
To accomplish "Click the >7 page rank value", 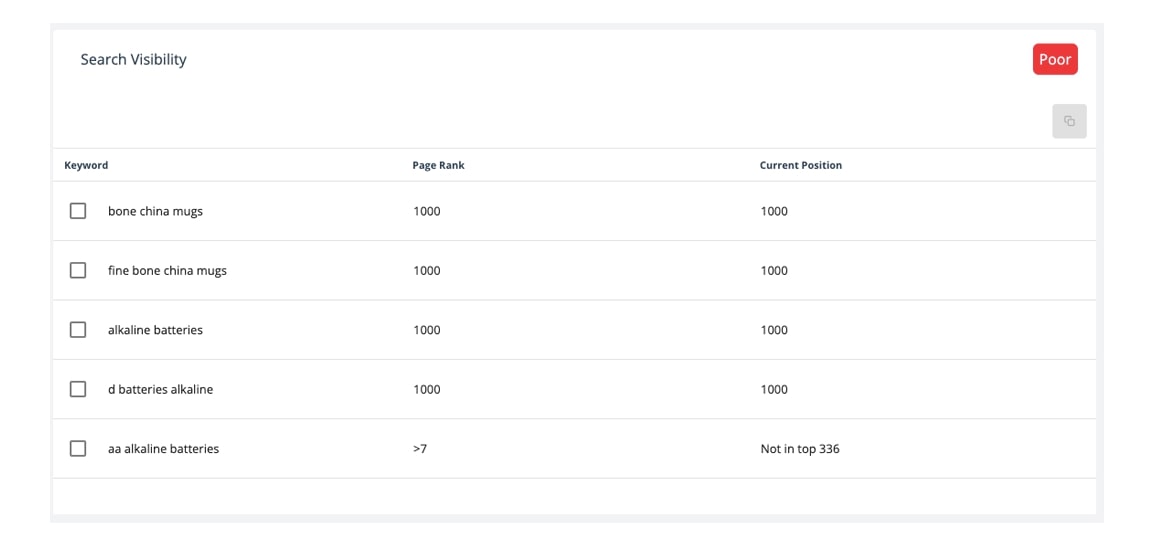I will [x=420, y=448].
